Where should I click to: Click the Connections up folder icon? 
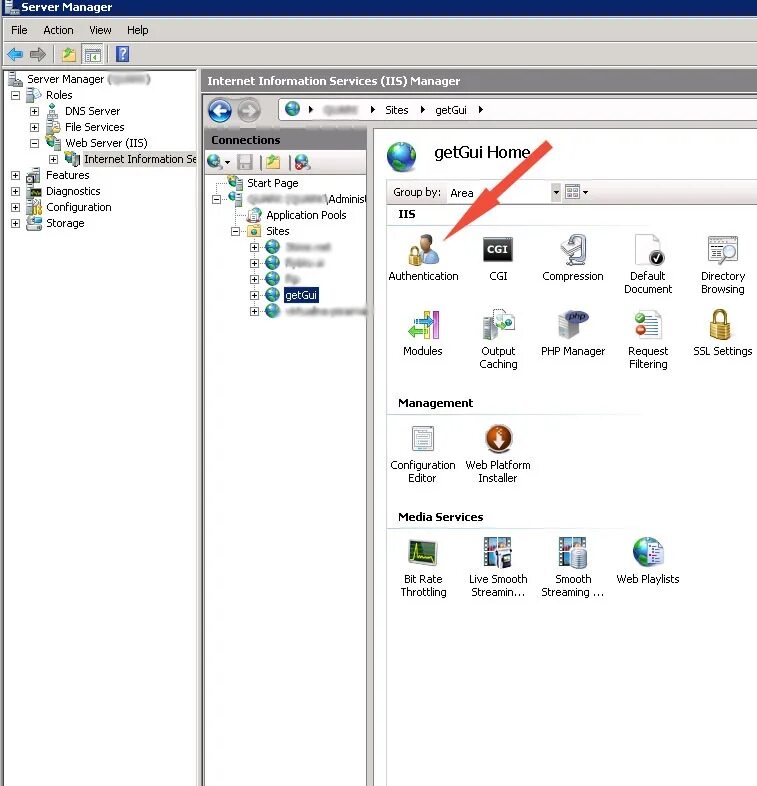[273, 162]
